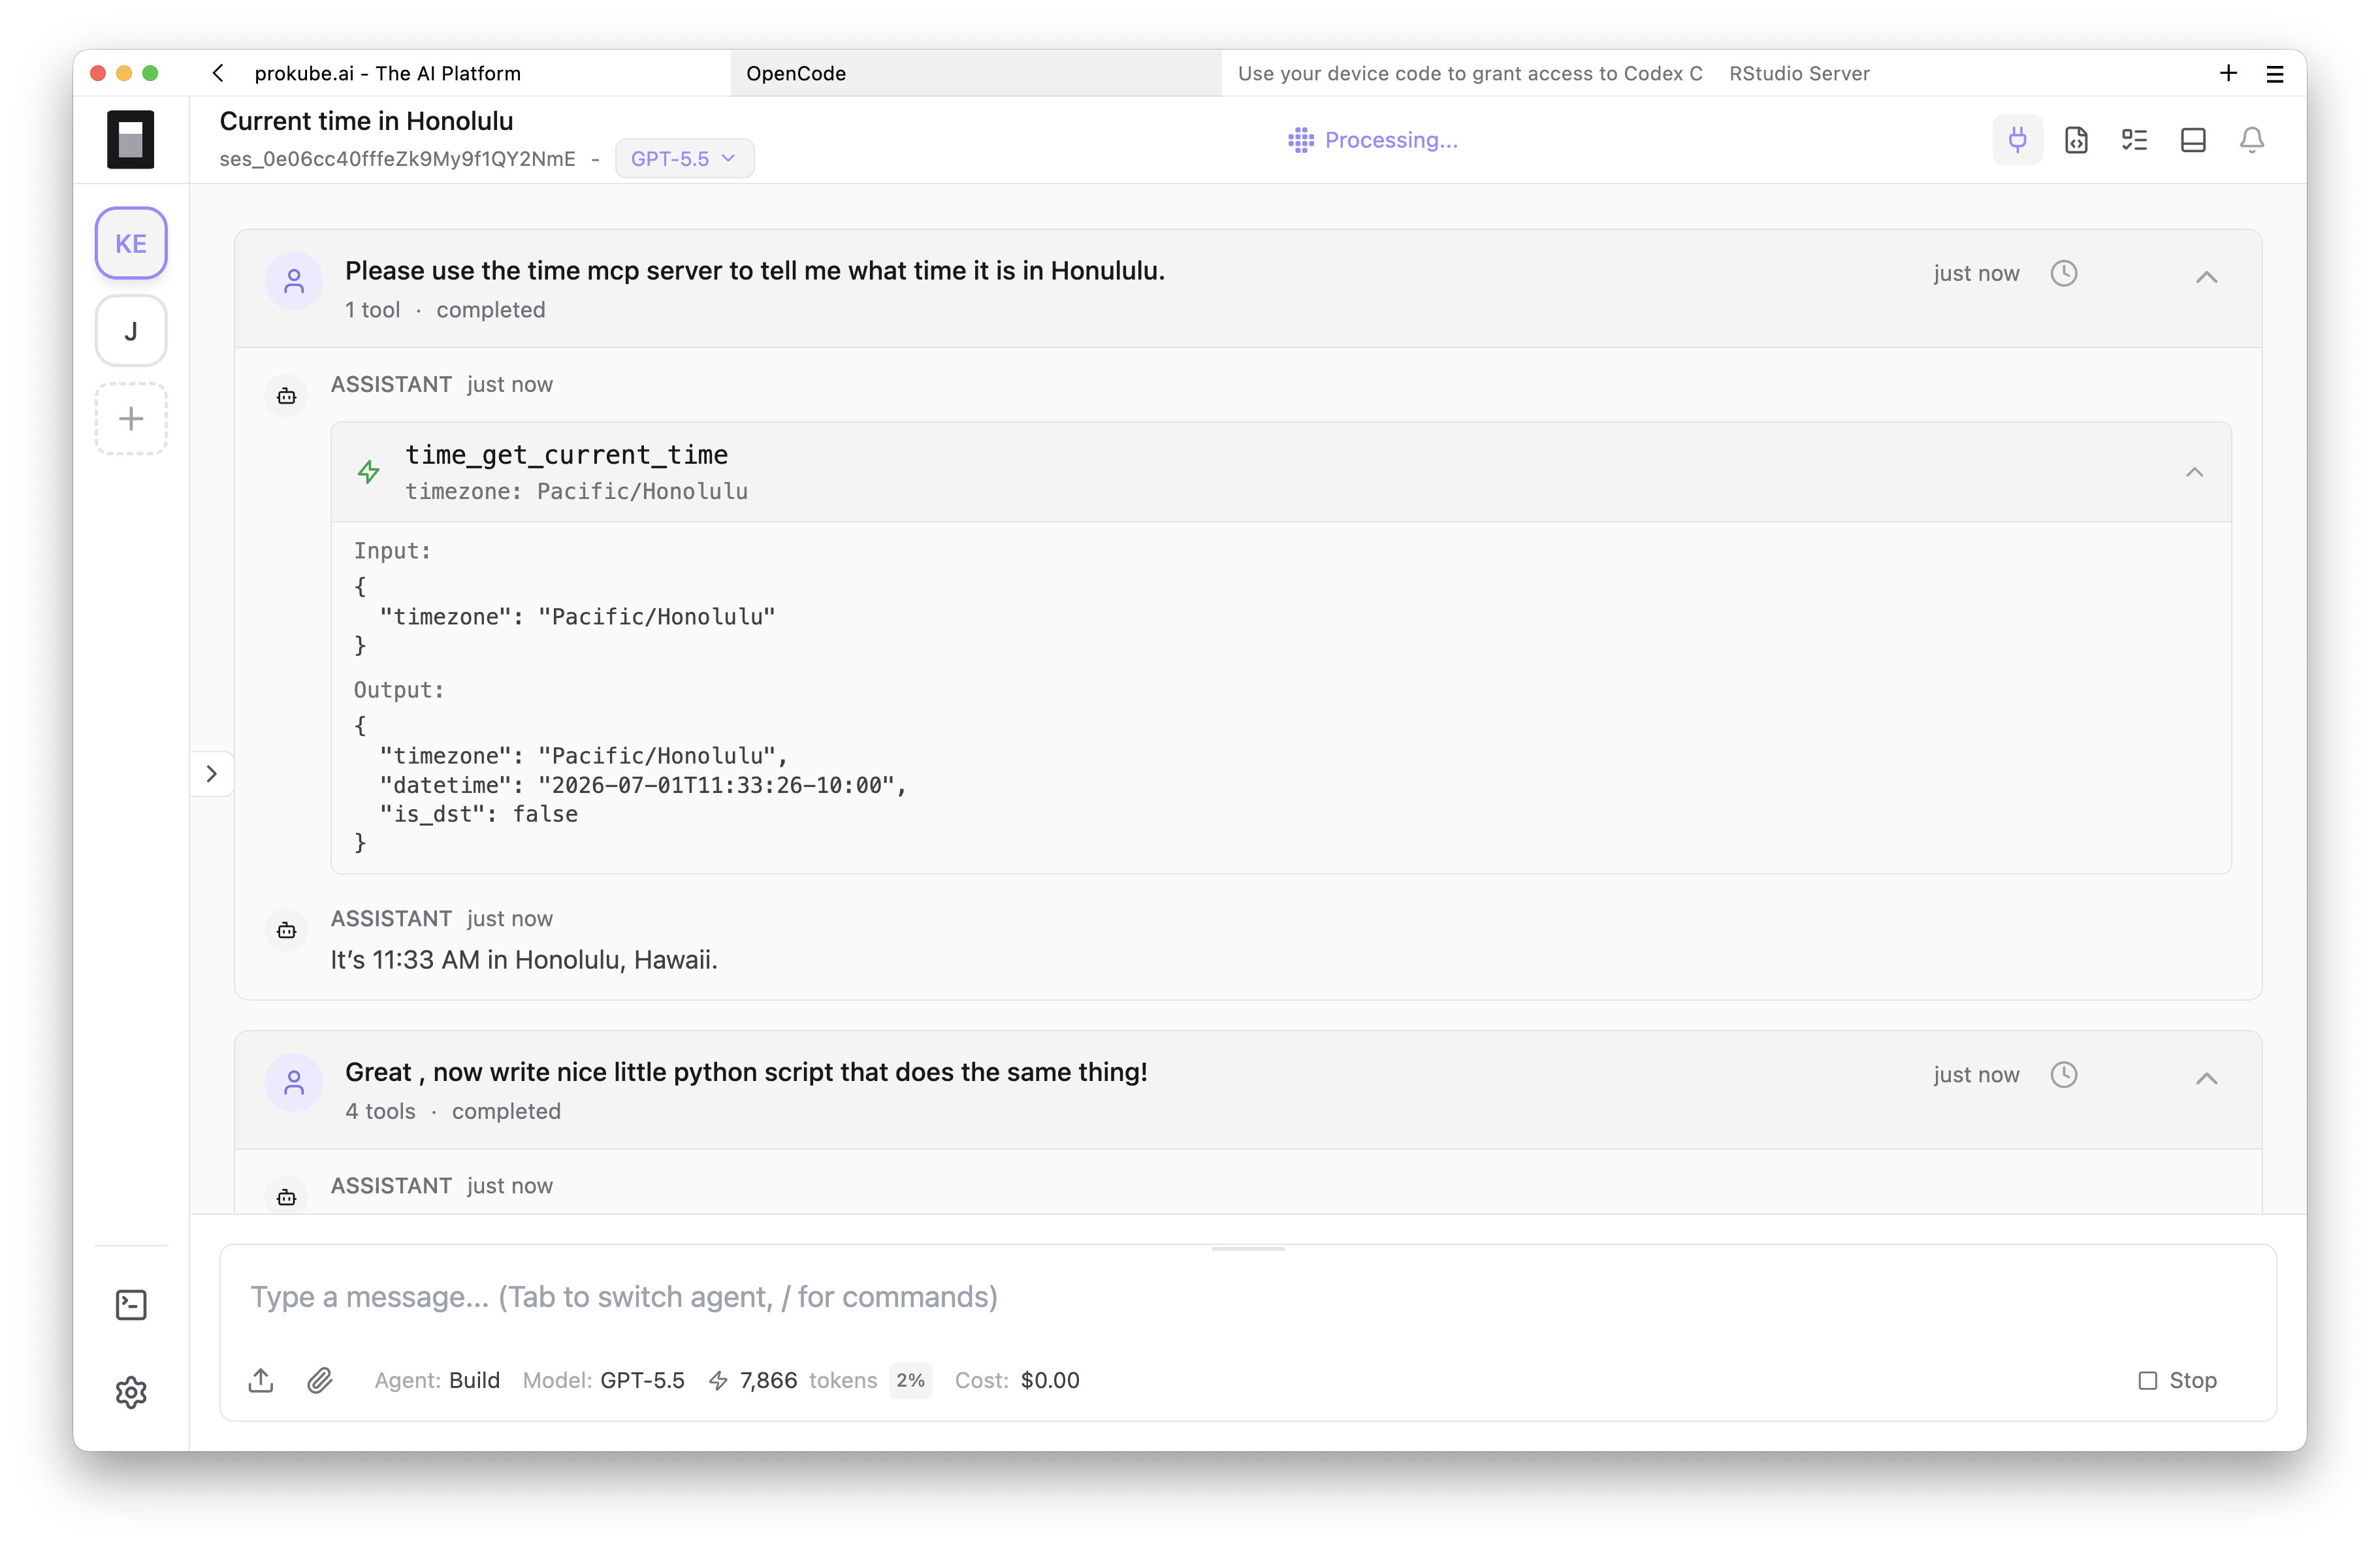Viewport: 2380px width, 1548px height.
Task: Select the J workspace avatar
Action: [x=131, y=331]
